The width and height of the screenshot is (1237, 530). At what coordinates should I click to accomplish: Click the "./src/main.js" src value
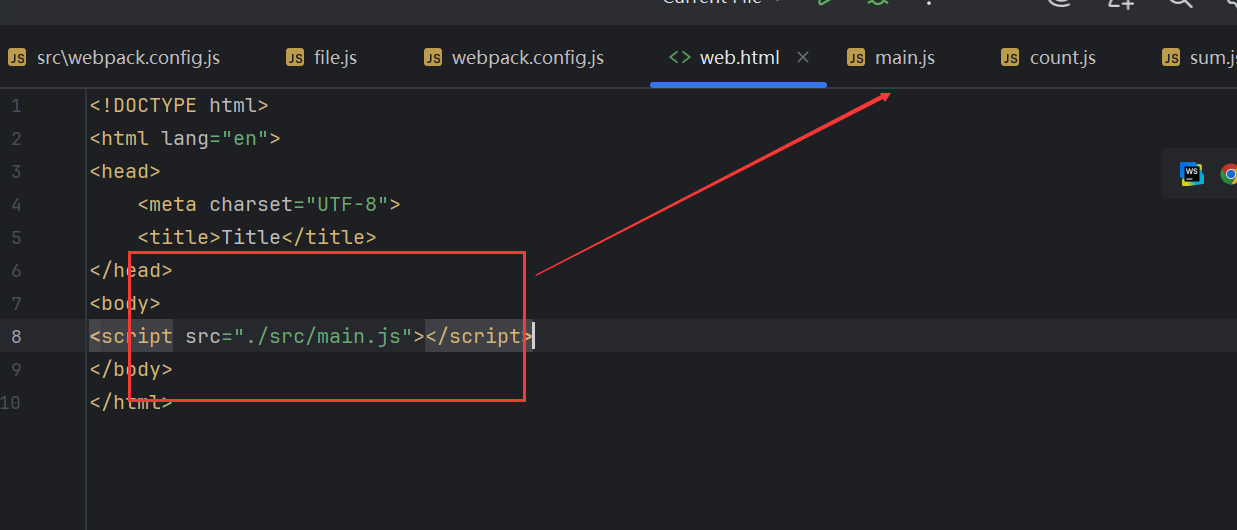tap(323, 336)
